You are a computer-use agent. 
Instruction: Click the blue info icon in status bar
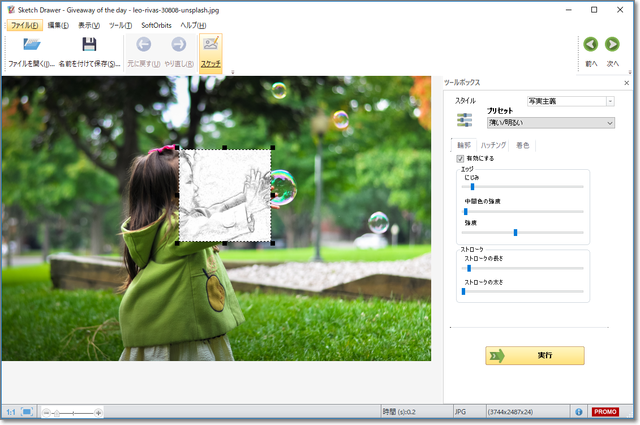[x=579, y=411]
